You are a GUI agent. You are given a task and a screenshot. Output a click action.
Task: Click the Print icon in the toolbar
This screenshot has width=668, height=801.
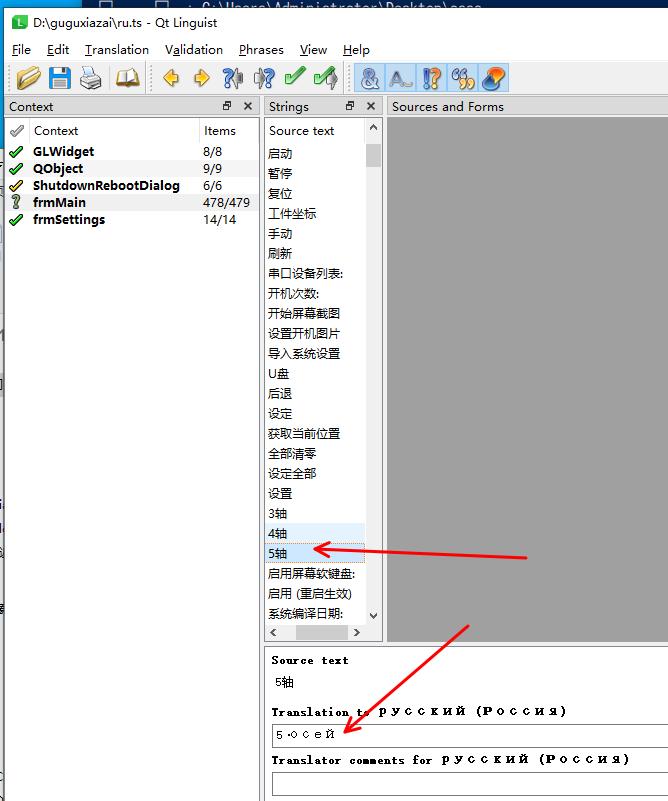(91, 78)
